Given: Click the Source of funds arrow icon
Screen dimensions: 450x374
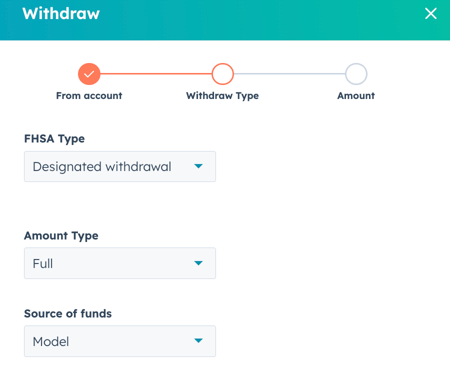Looking at the screenshot, I should click(199, 341).
